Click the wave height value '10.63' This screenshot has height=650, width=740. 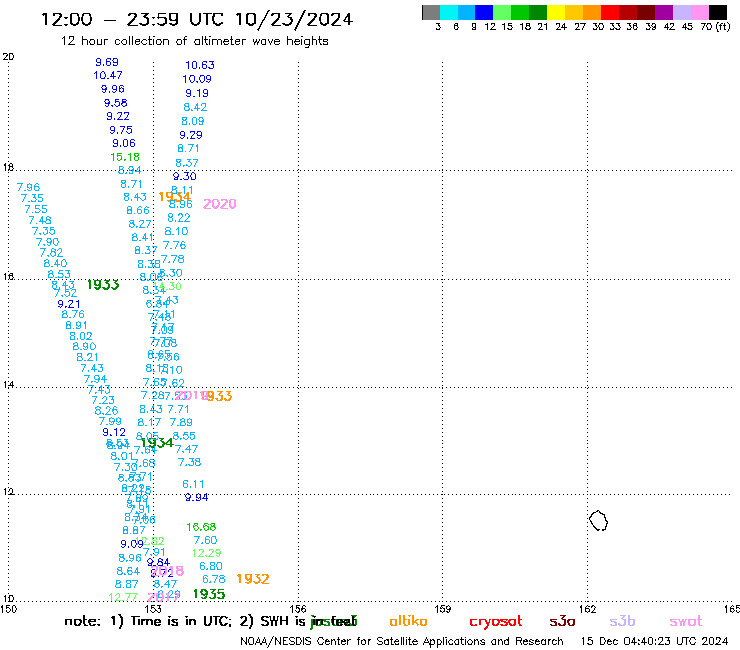click(200, 65)
